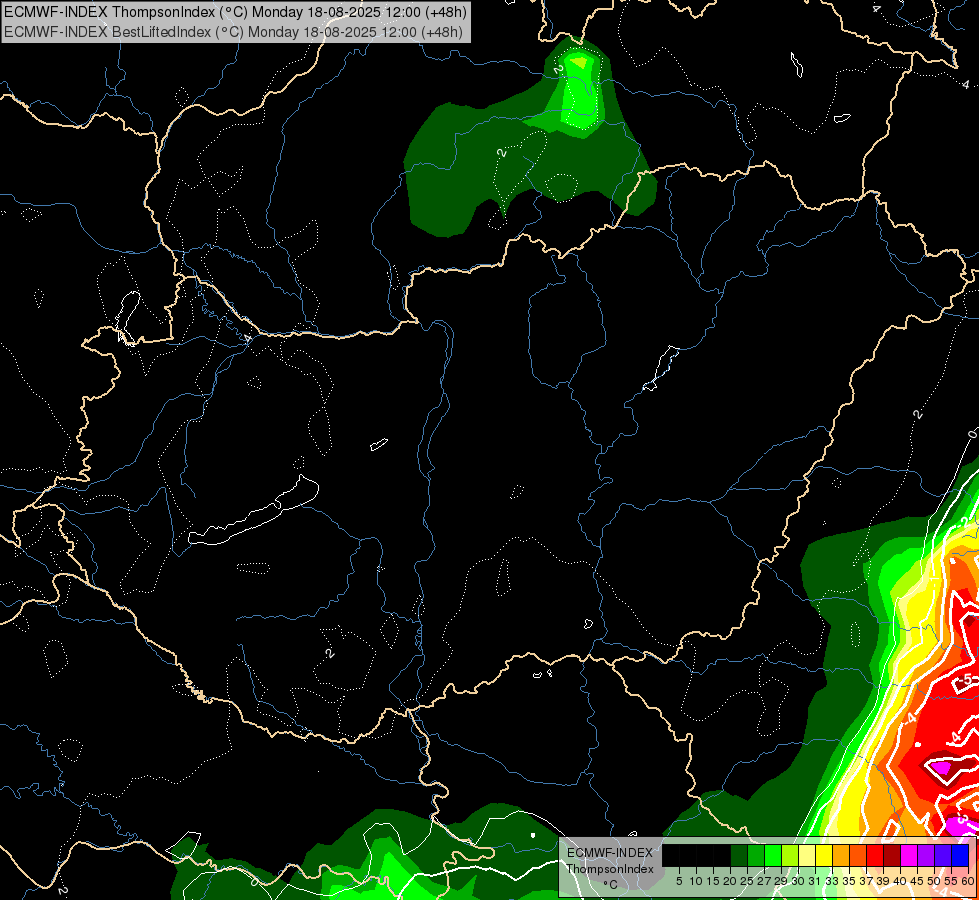979x900 pixels.
Task: Choose the red 37–39 legend swatch
Action: (875, 855)
